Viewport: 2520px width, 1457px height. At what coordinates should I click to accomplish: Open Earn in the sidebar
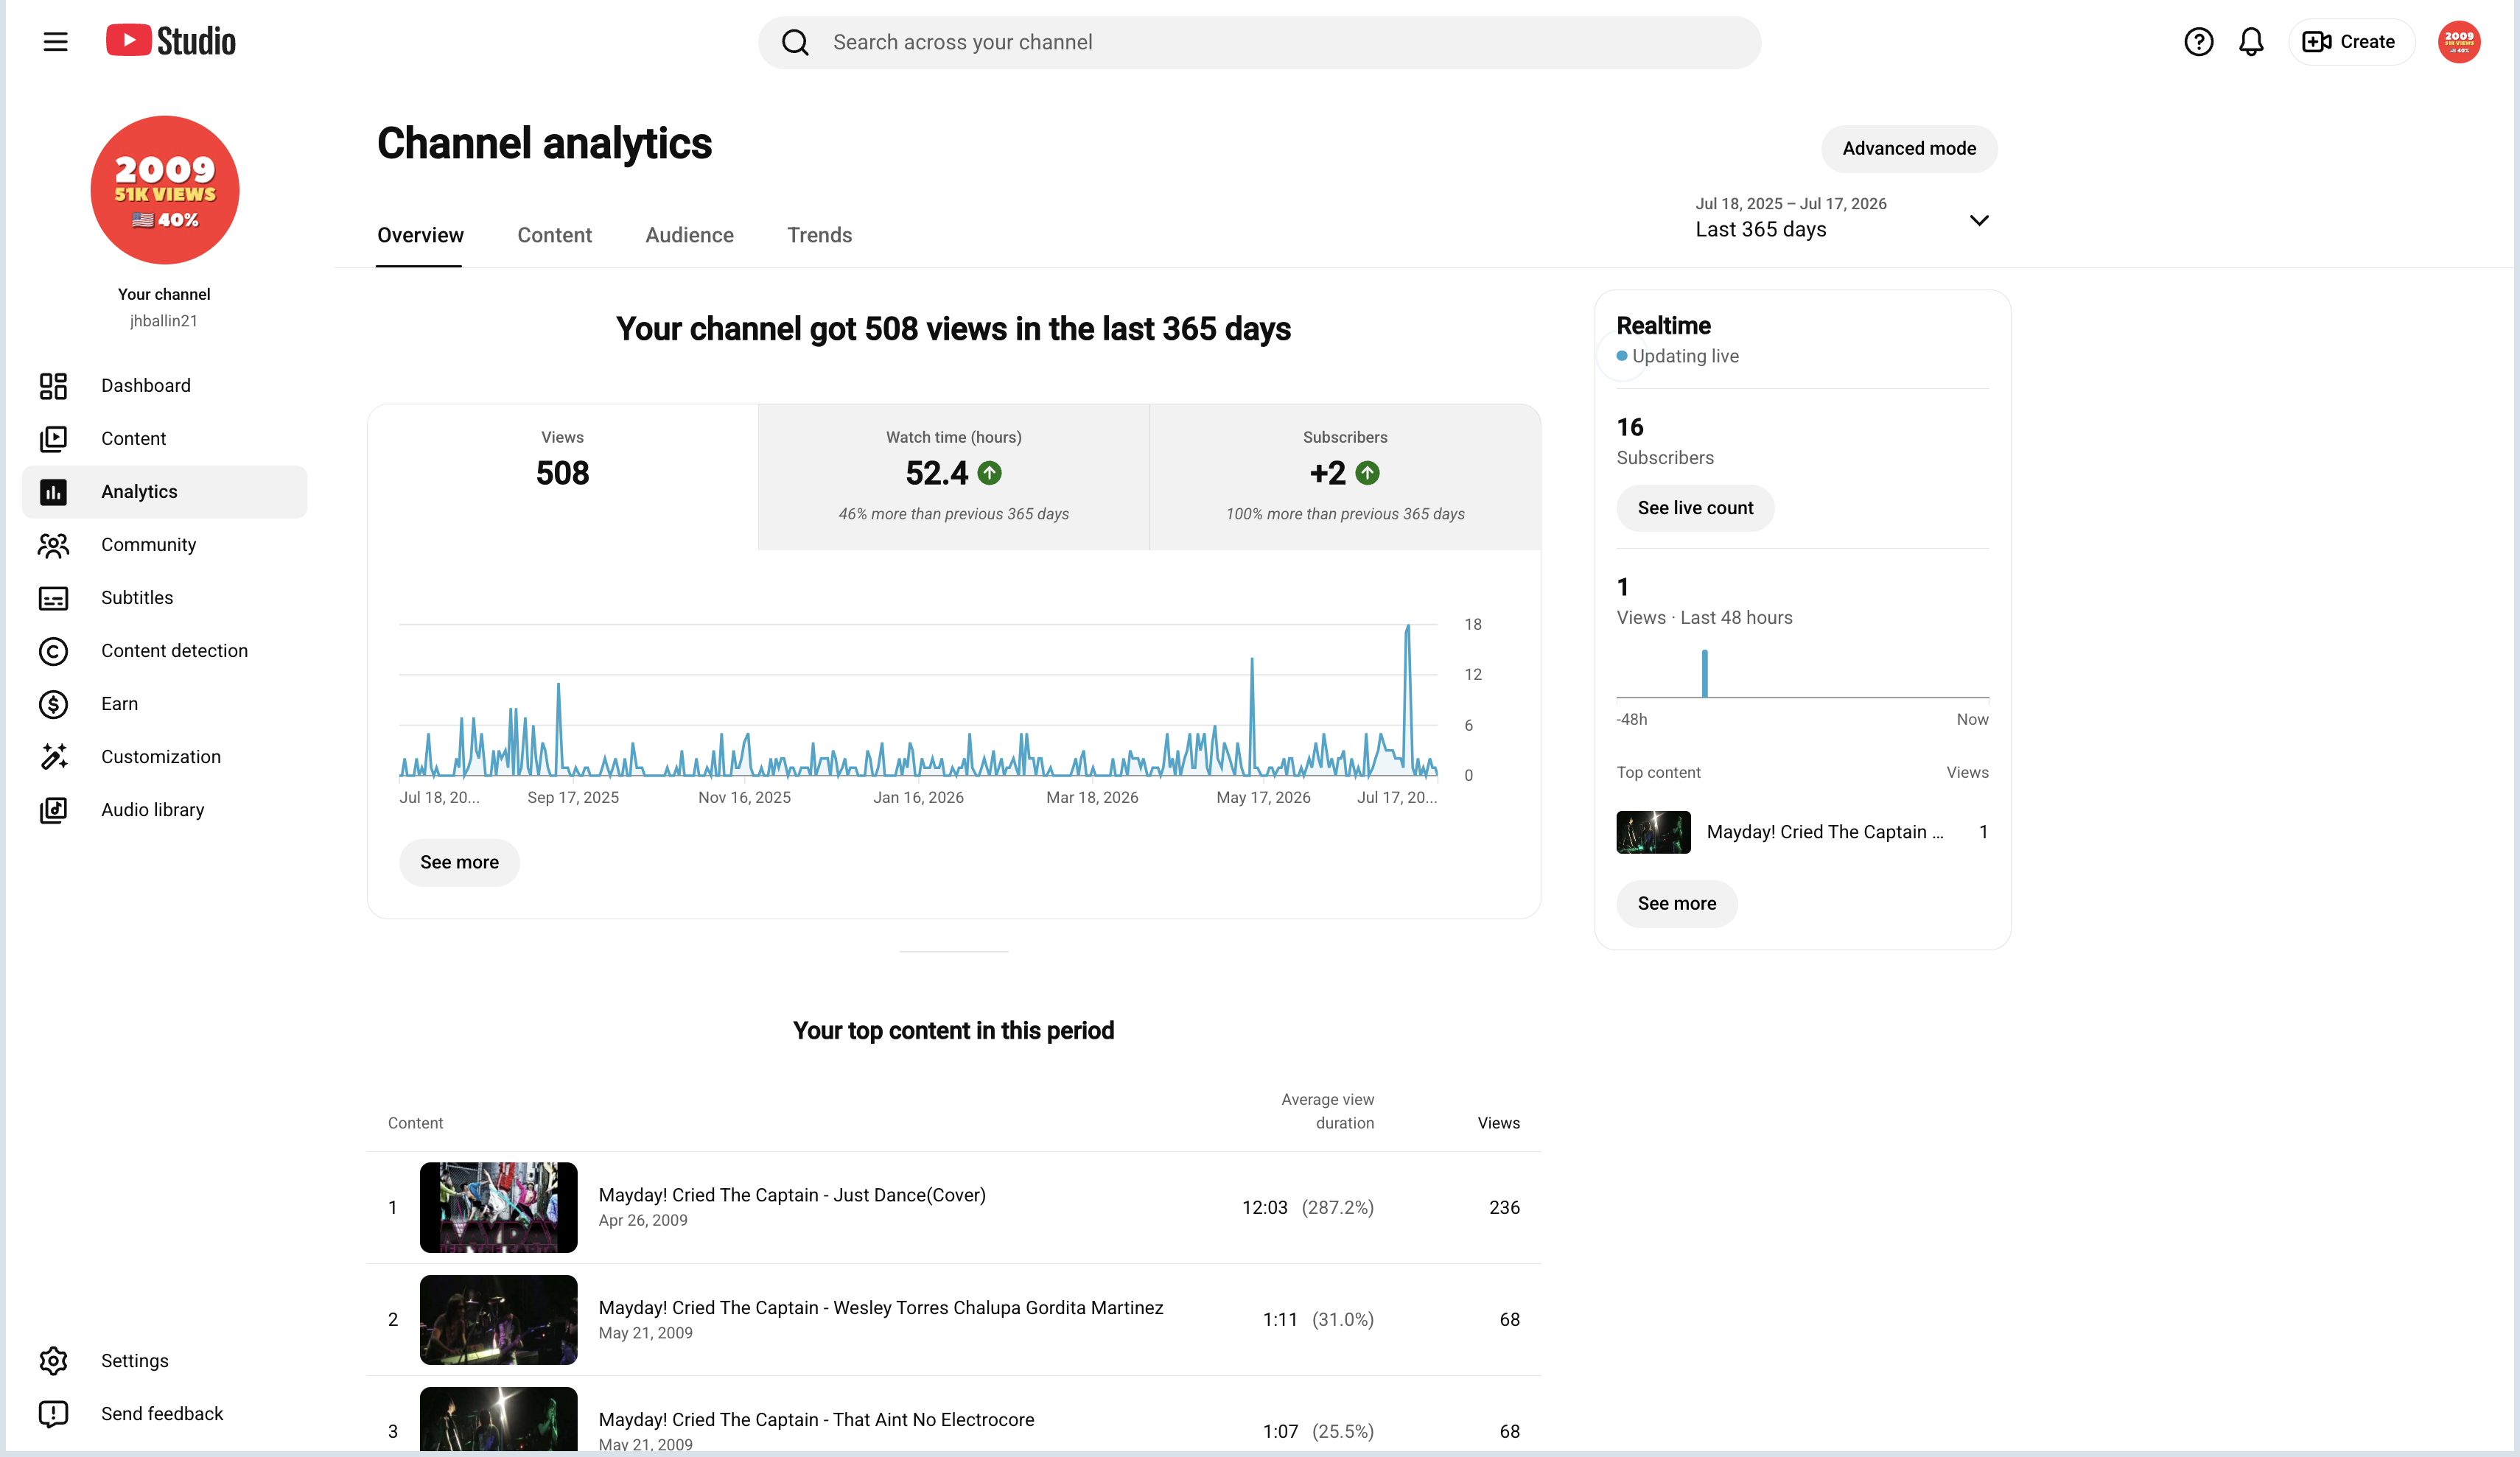pos(165,704)
